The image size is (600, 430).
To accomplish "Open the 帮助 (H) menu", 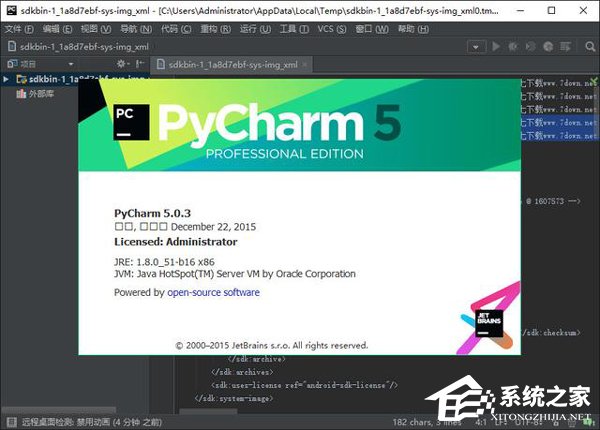I will 413,29.
